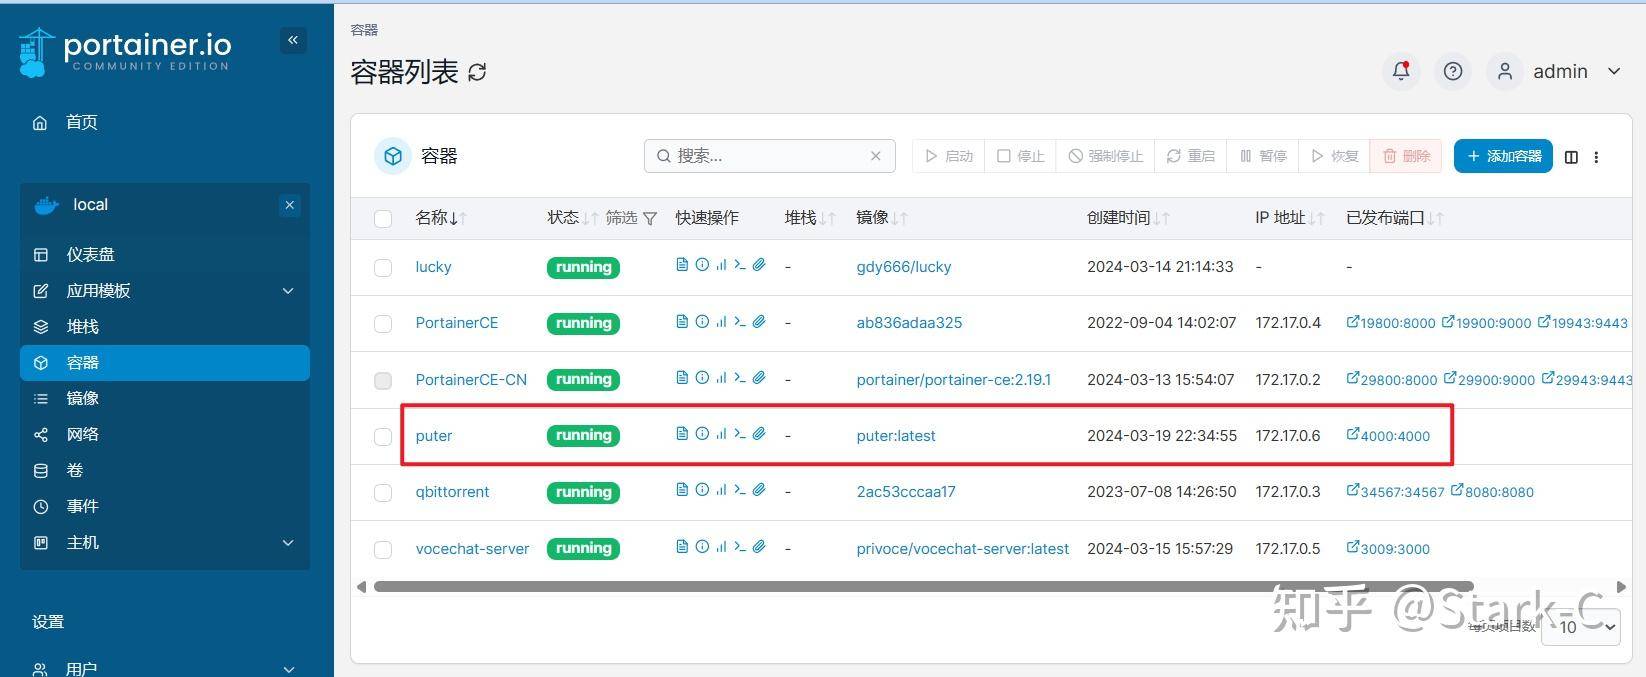Click attach icon for puter container
1646x677 pixels.
point(759,433)
